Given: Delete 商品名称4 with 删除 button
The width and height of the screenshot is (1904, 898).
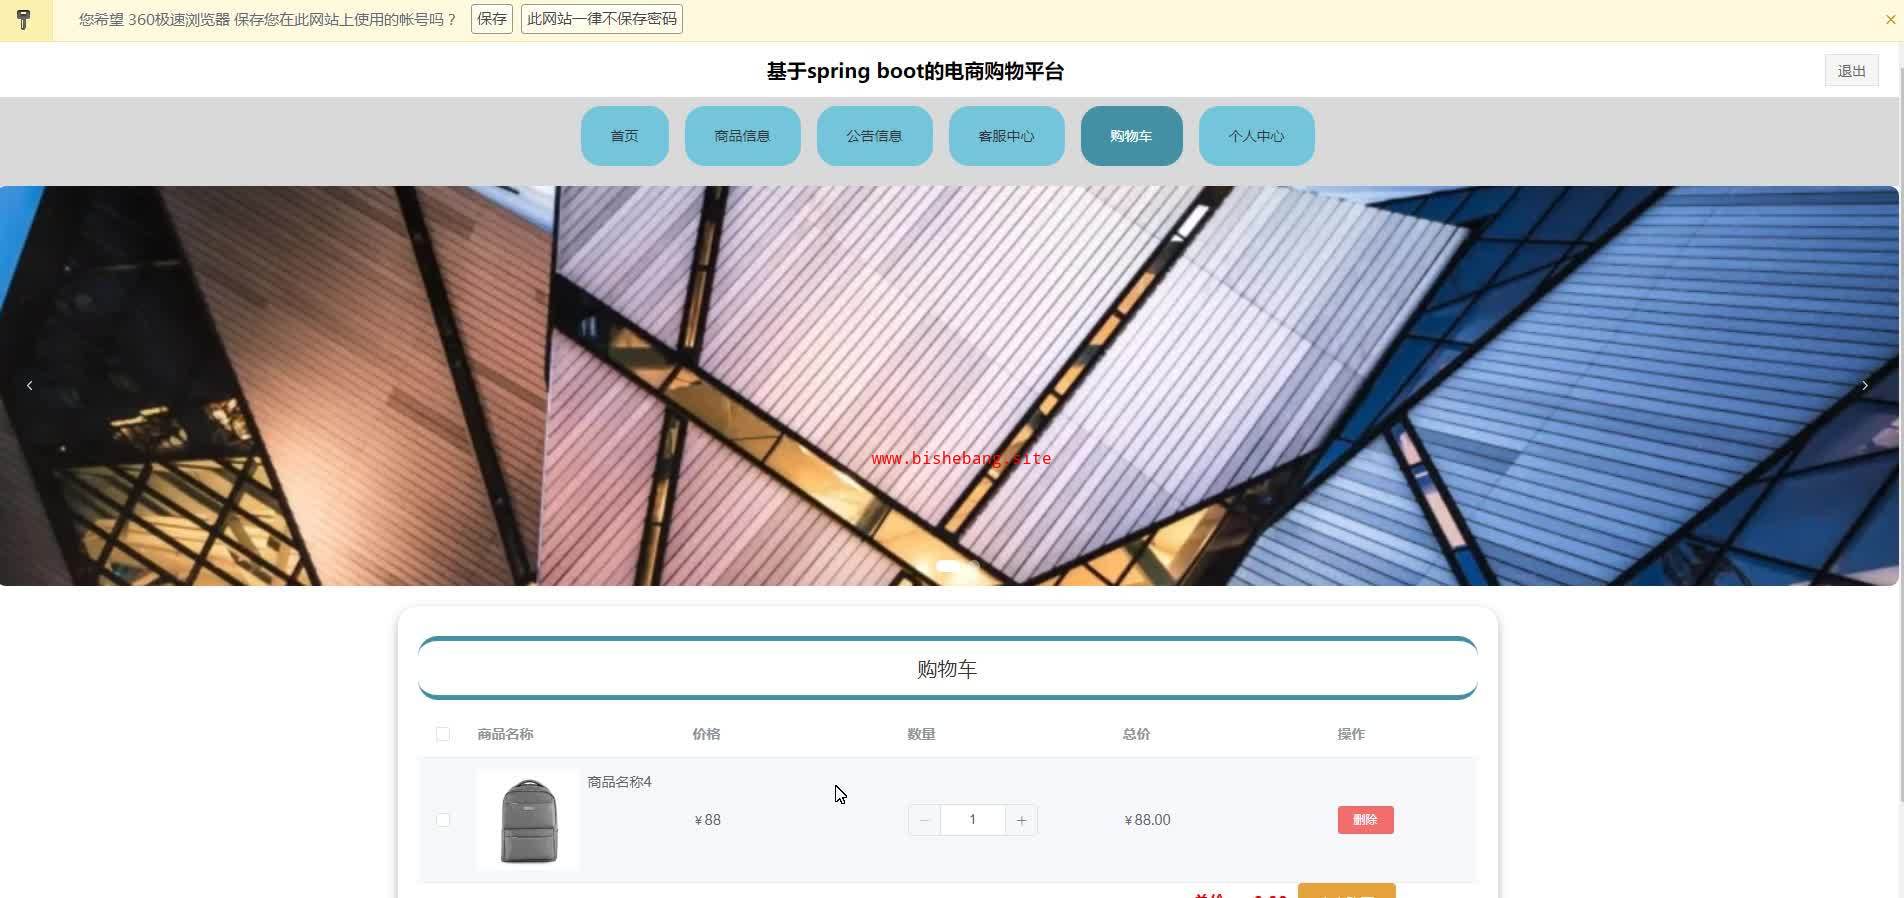Looking at the screenshot, I should point(1366,820).
